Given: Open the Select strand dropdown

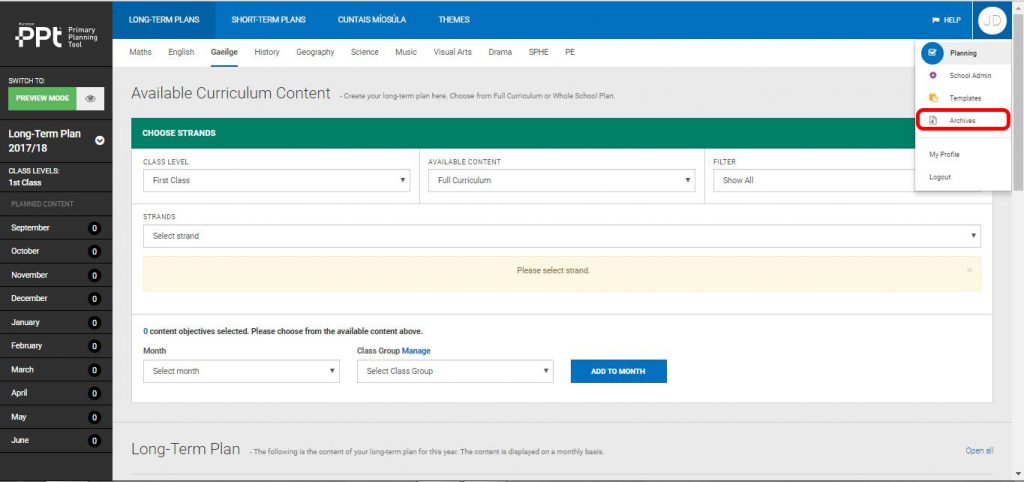Looking at the screenshot, I should 562,236.
